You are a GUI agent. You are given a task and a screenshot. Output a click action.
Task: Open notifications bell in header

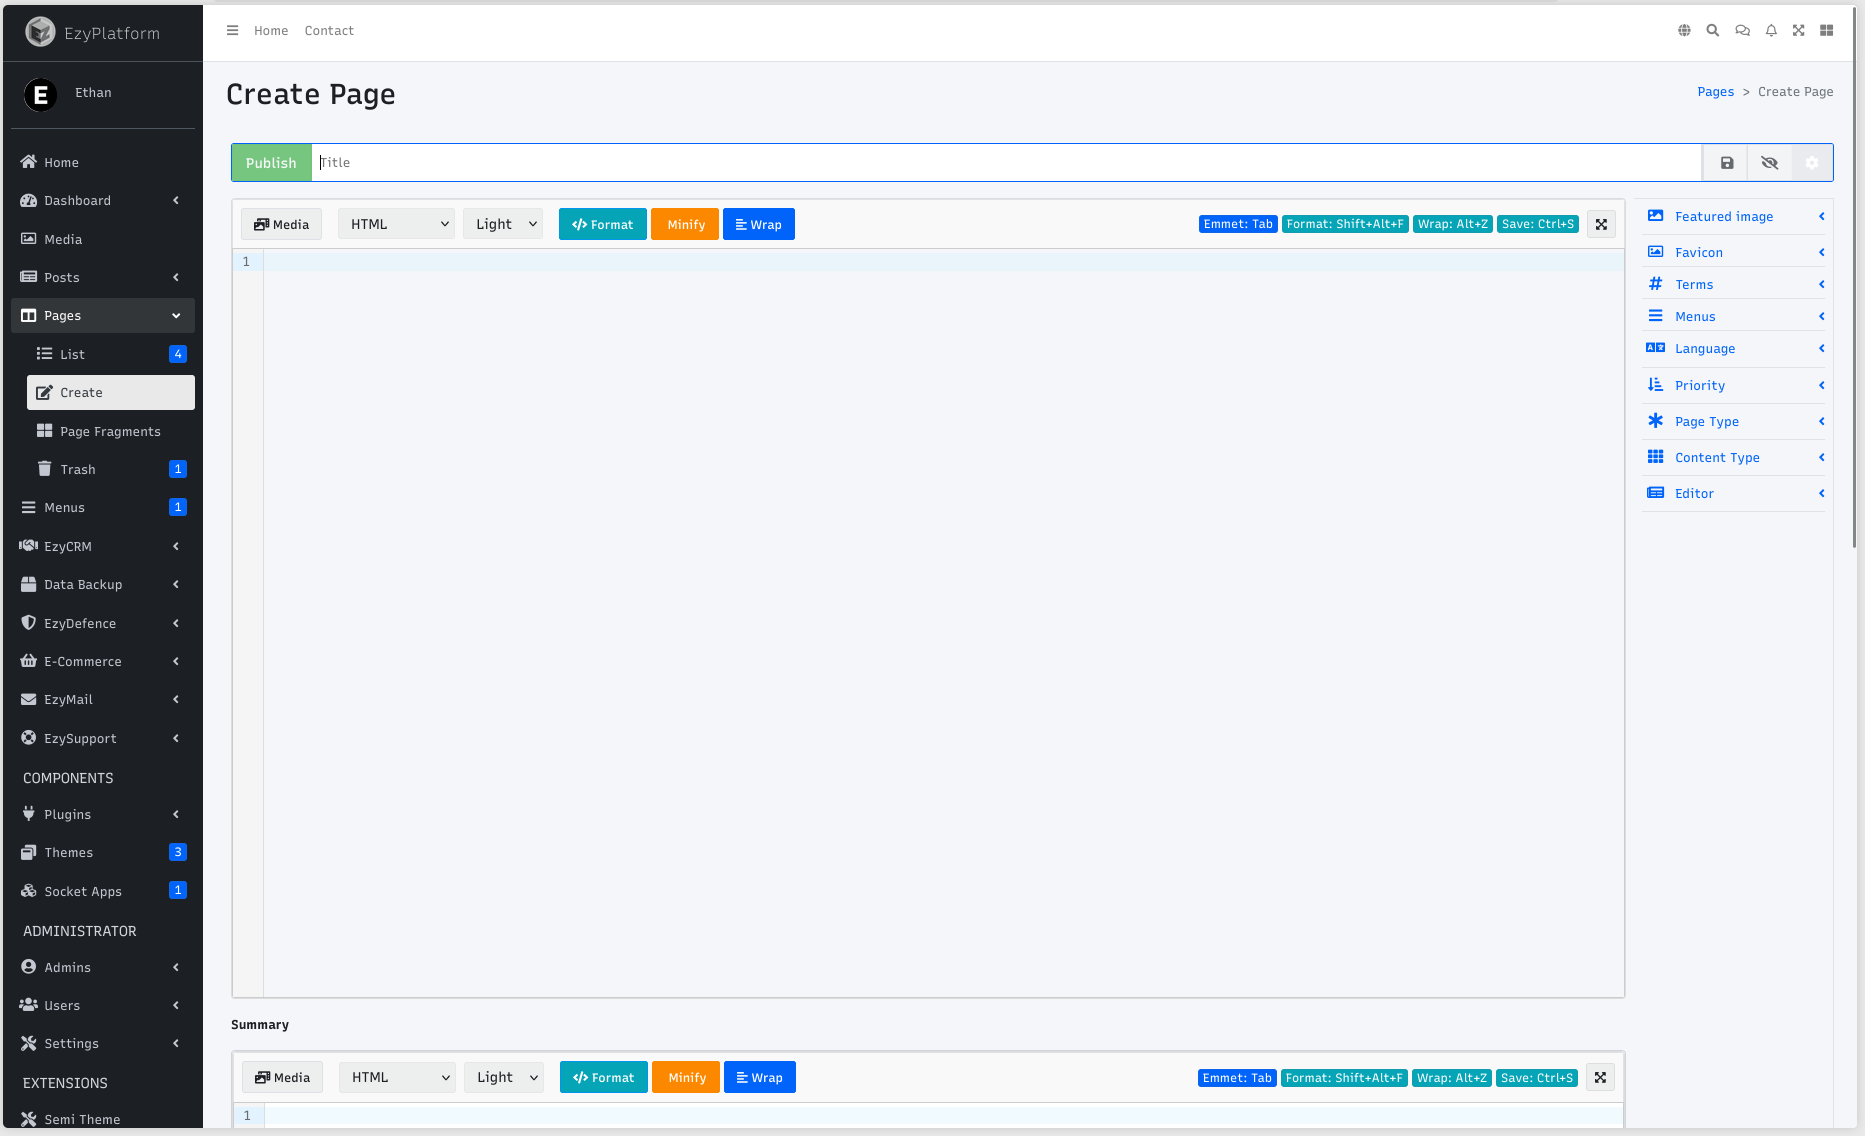point(1770,31)
